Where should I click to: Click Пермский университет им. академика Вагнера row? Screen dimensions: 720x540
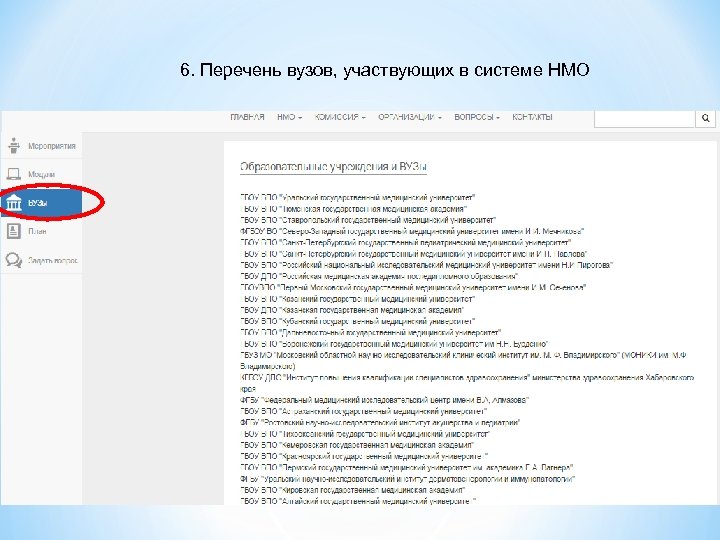tap(406, 467)
